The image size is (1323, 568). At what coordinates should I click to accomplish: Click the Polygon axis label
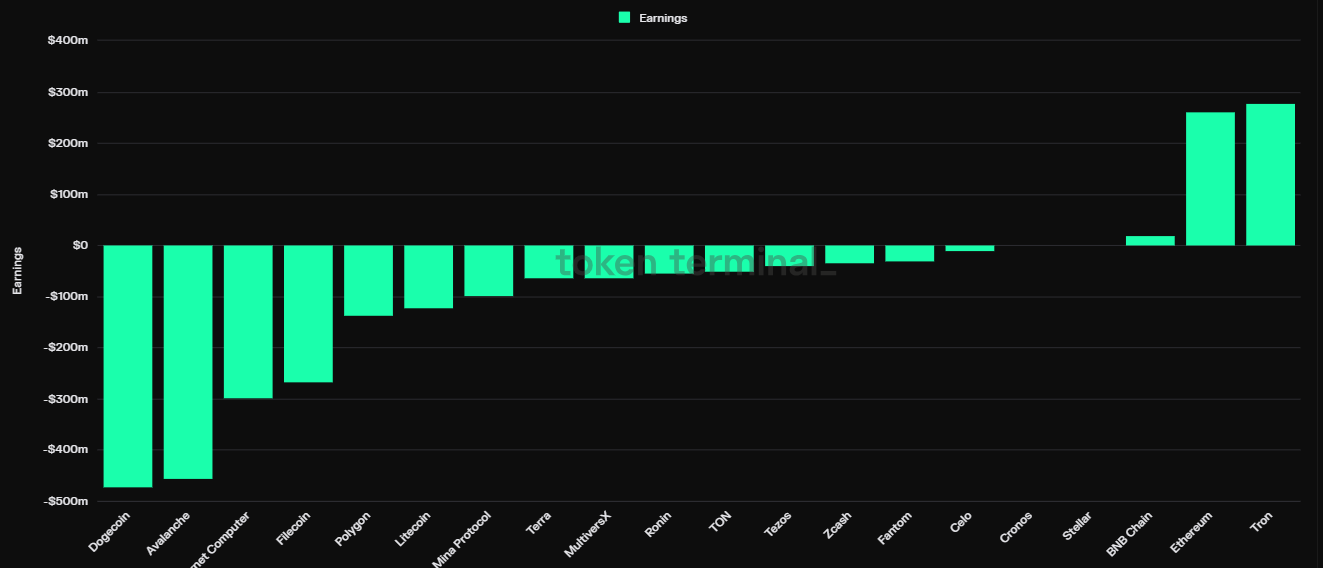pyautogui.click(x=353, y=529)
